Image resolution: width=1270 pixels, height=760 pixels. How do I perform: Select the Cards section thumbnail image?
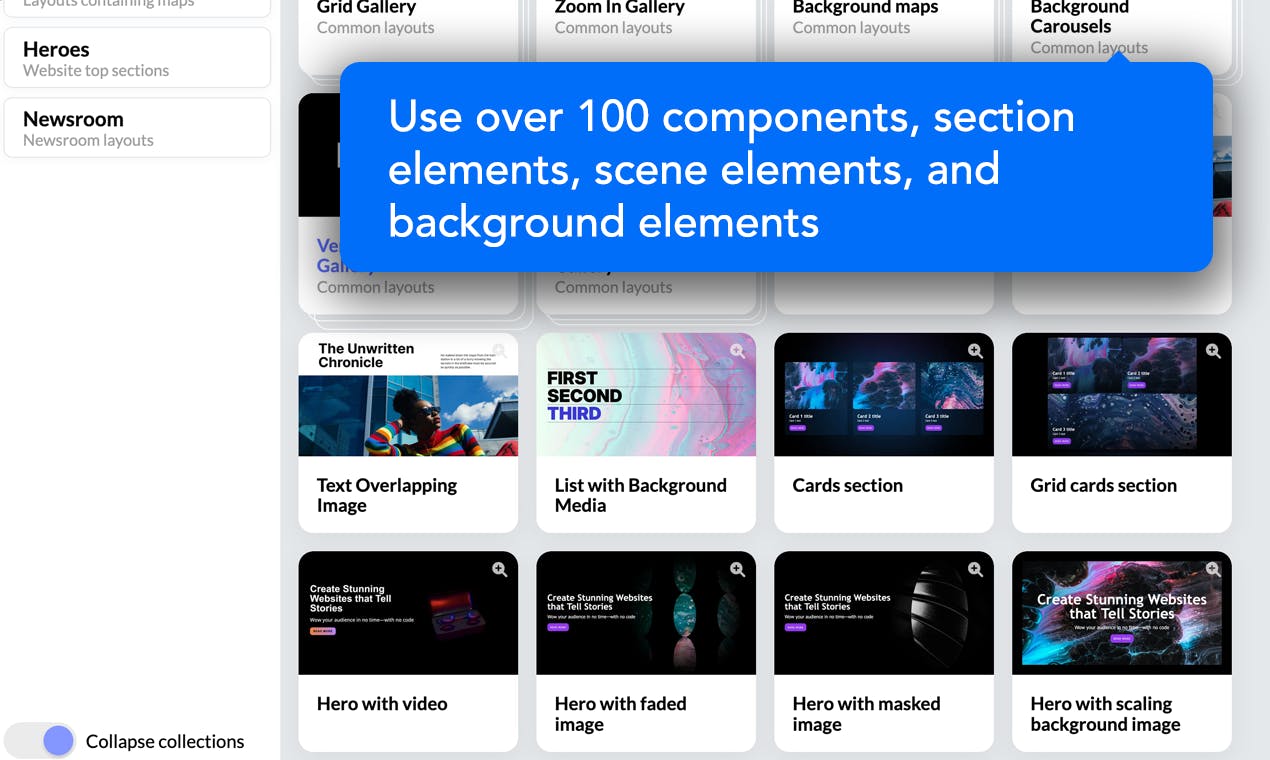(884, 395)
